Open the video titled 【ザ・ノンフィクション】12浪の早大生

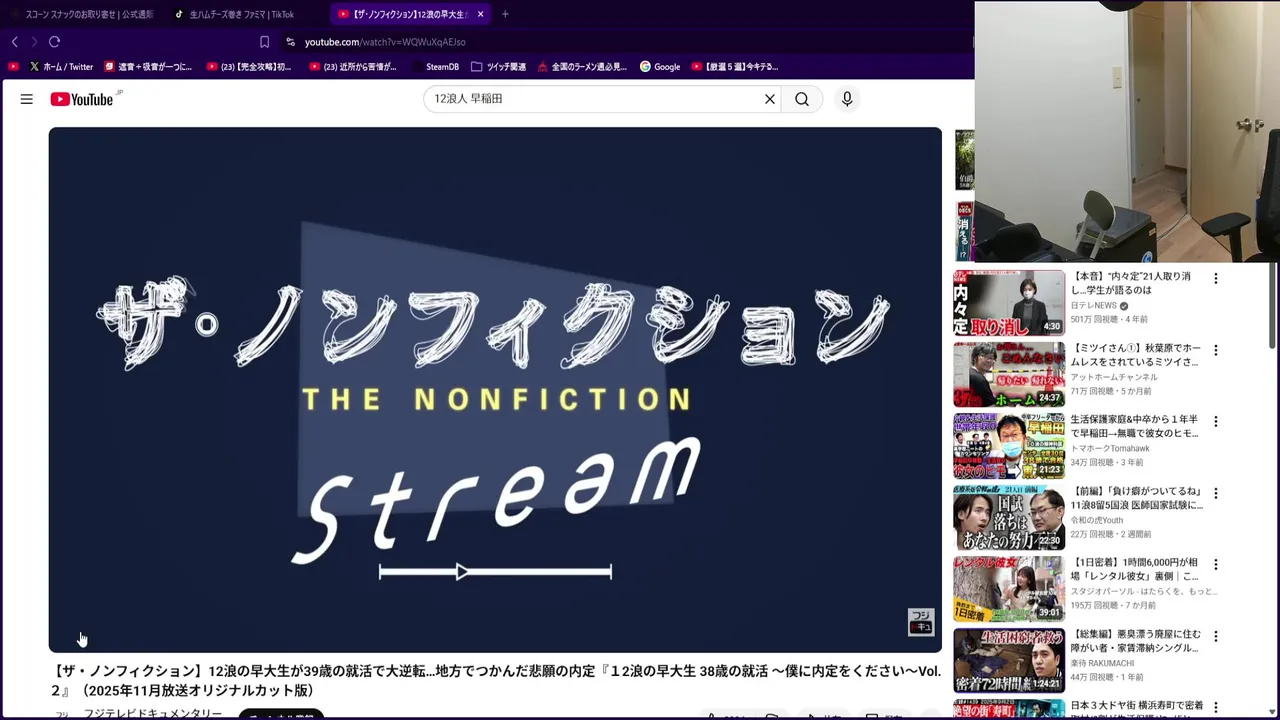(495, 681)
